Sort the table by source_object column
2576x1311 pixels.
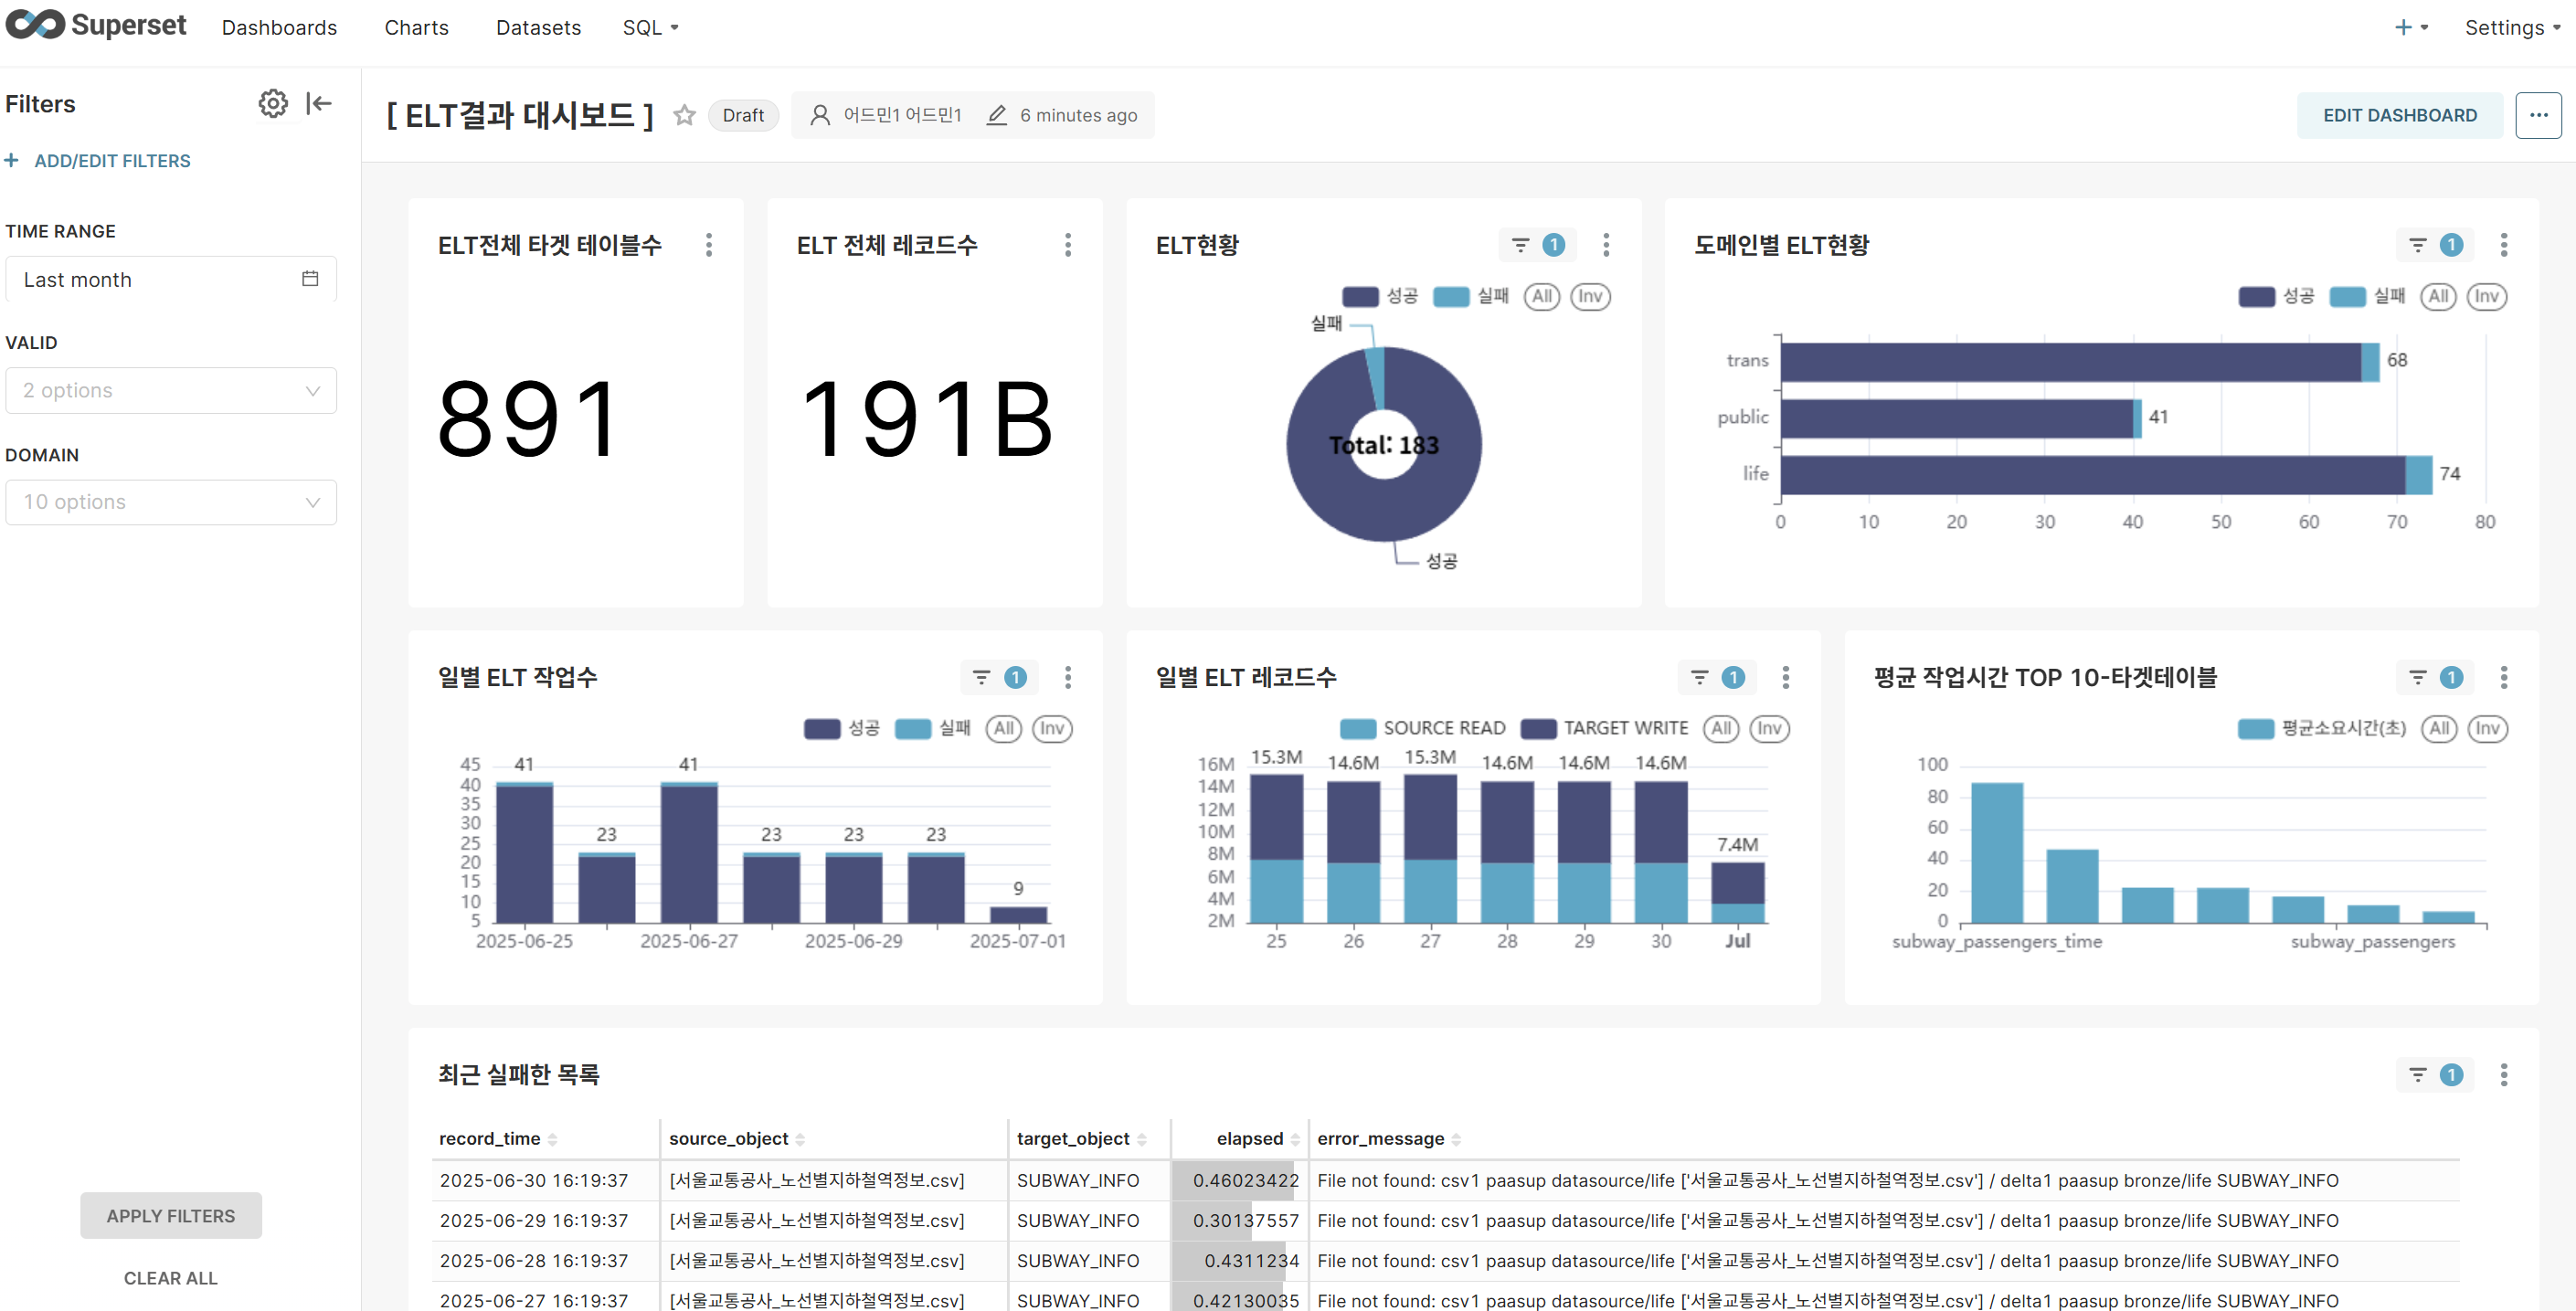pos(737,1138)
